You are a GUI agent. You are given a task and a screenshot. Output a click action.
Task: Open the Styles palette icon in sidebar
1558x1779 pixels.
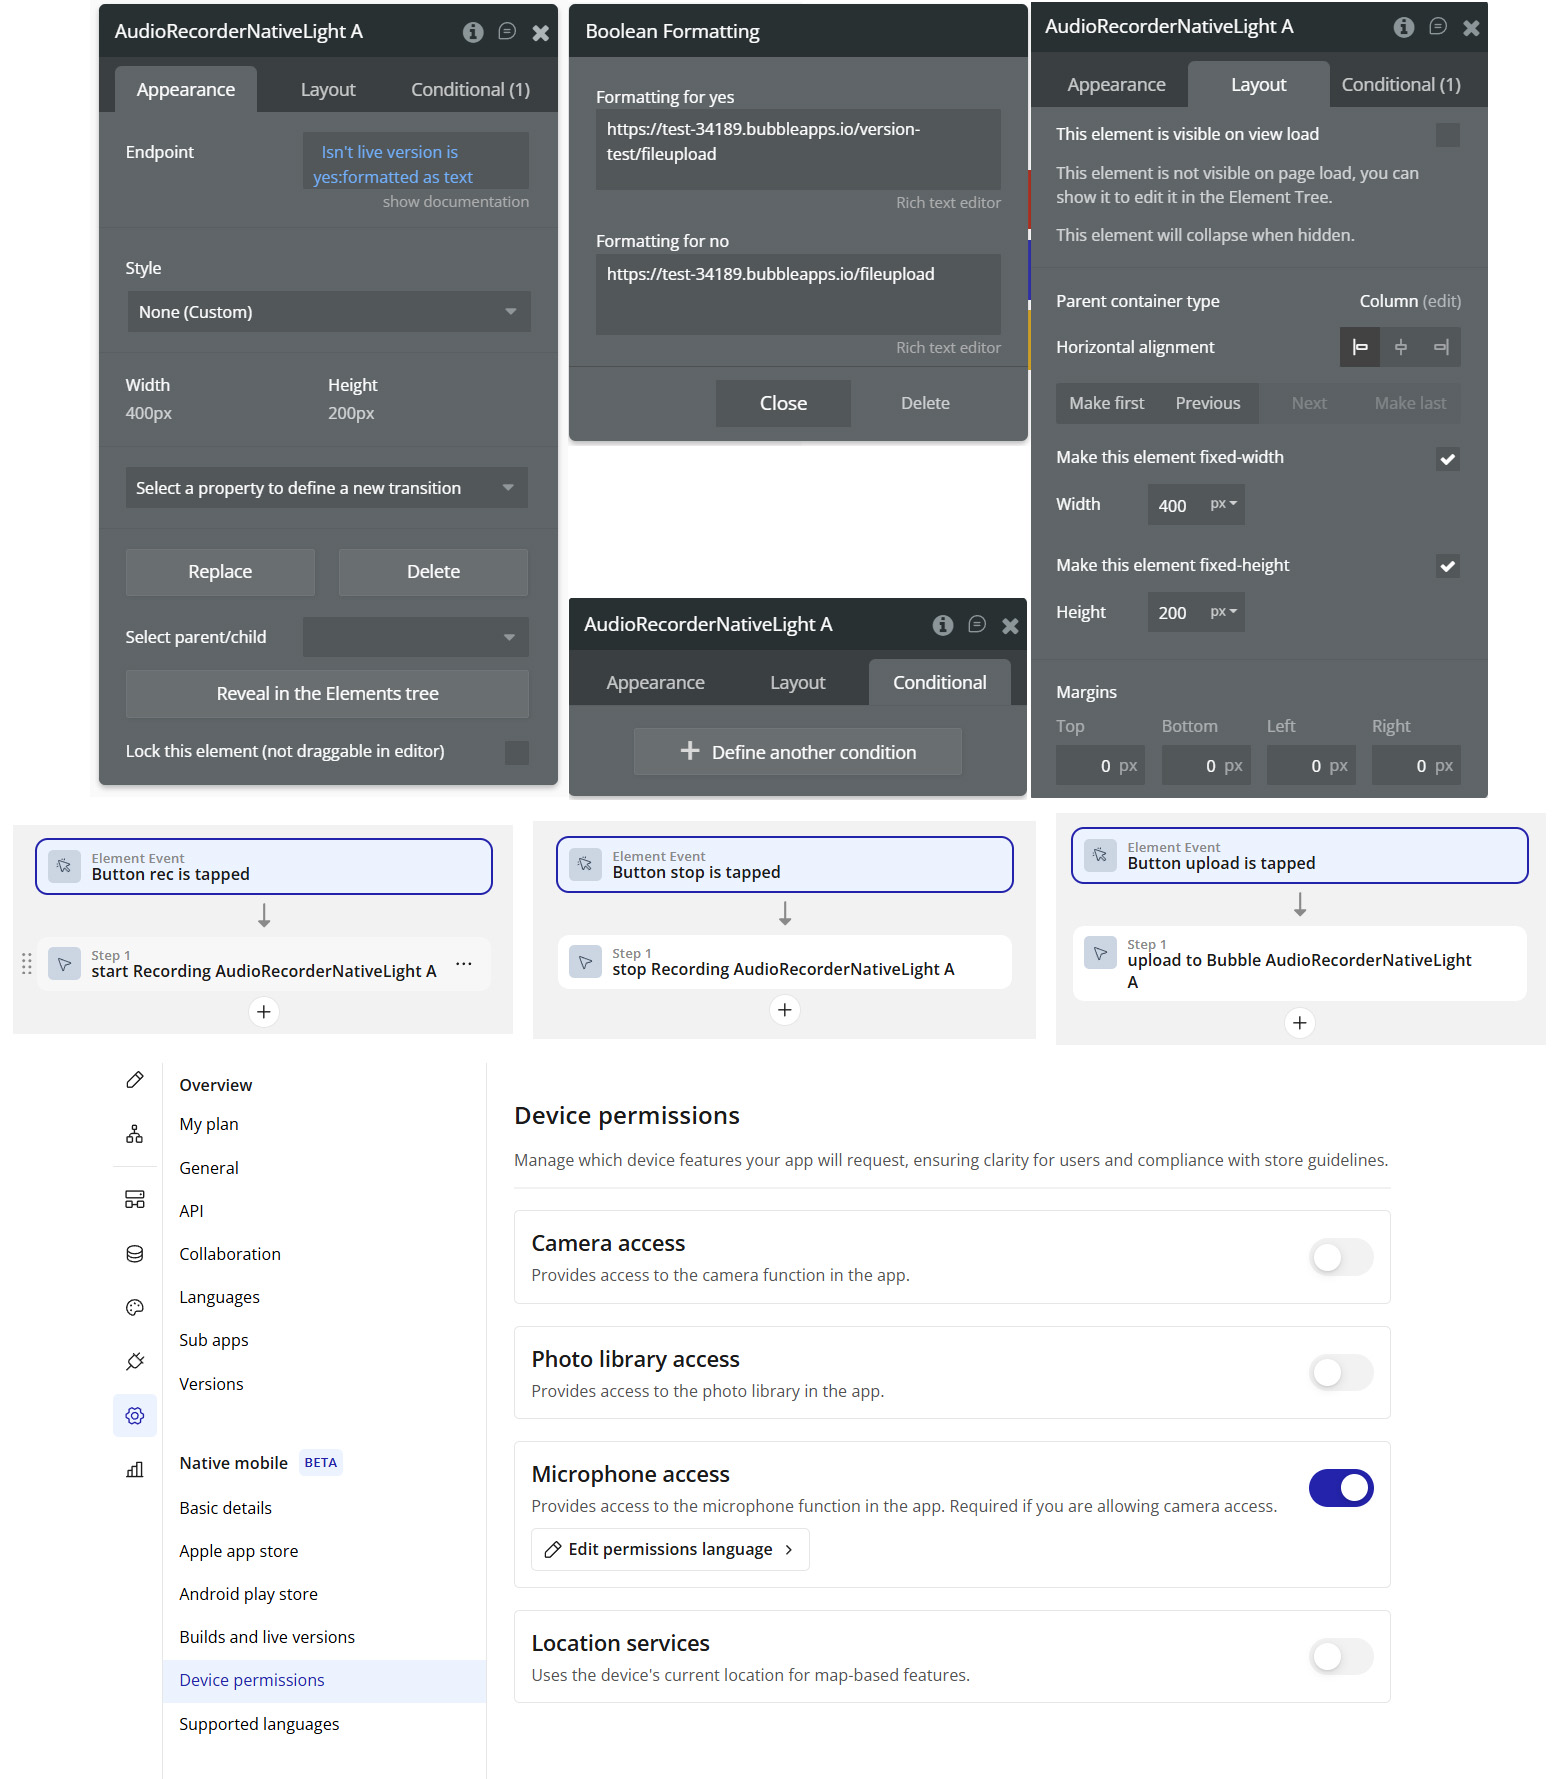tap(135, 1308)
